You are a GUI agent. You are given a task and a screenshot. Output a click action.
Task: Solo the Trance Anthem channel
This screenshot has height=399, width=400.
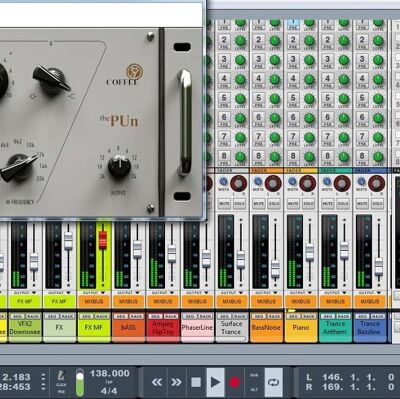344,203
